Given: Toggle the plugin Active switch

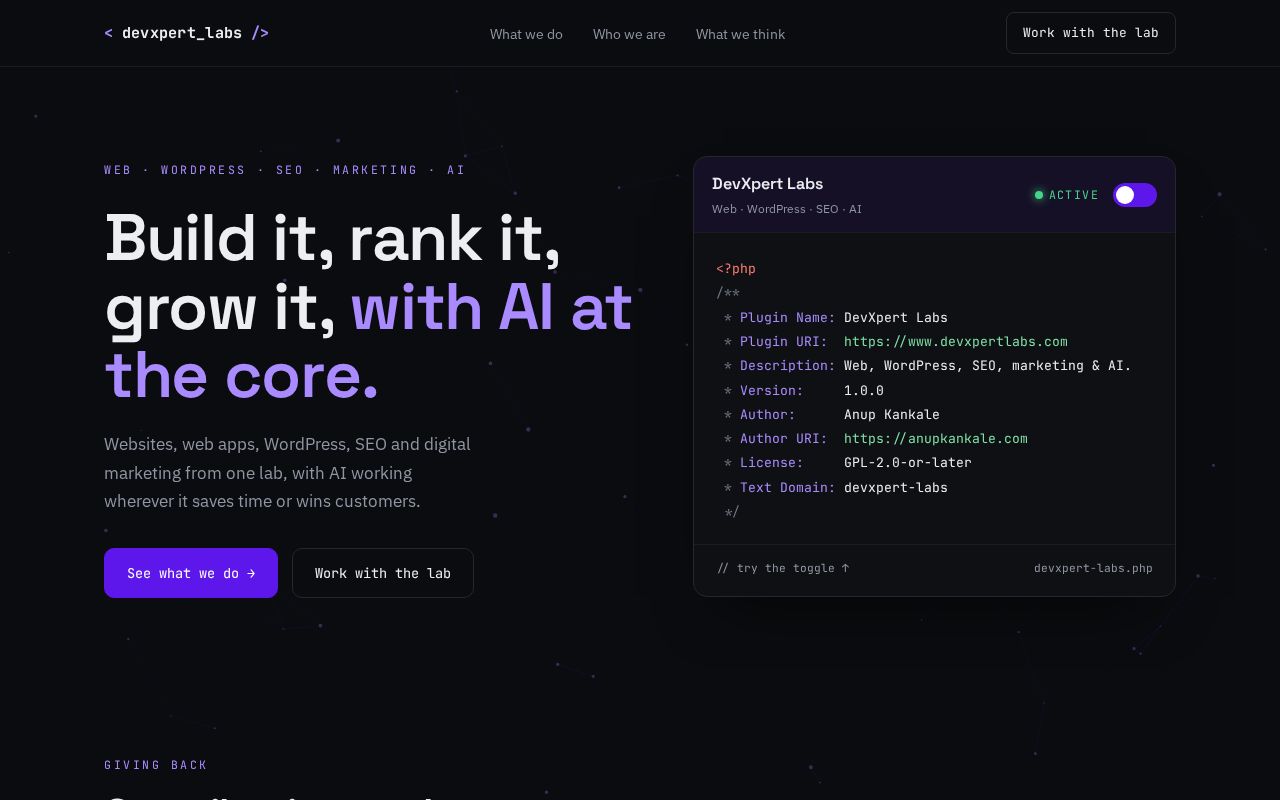Looking at the screenshot, I should pyautogui.click(x=1135, y=195).
